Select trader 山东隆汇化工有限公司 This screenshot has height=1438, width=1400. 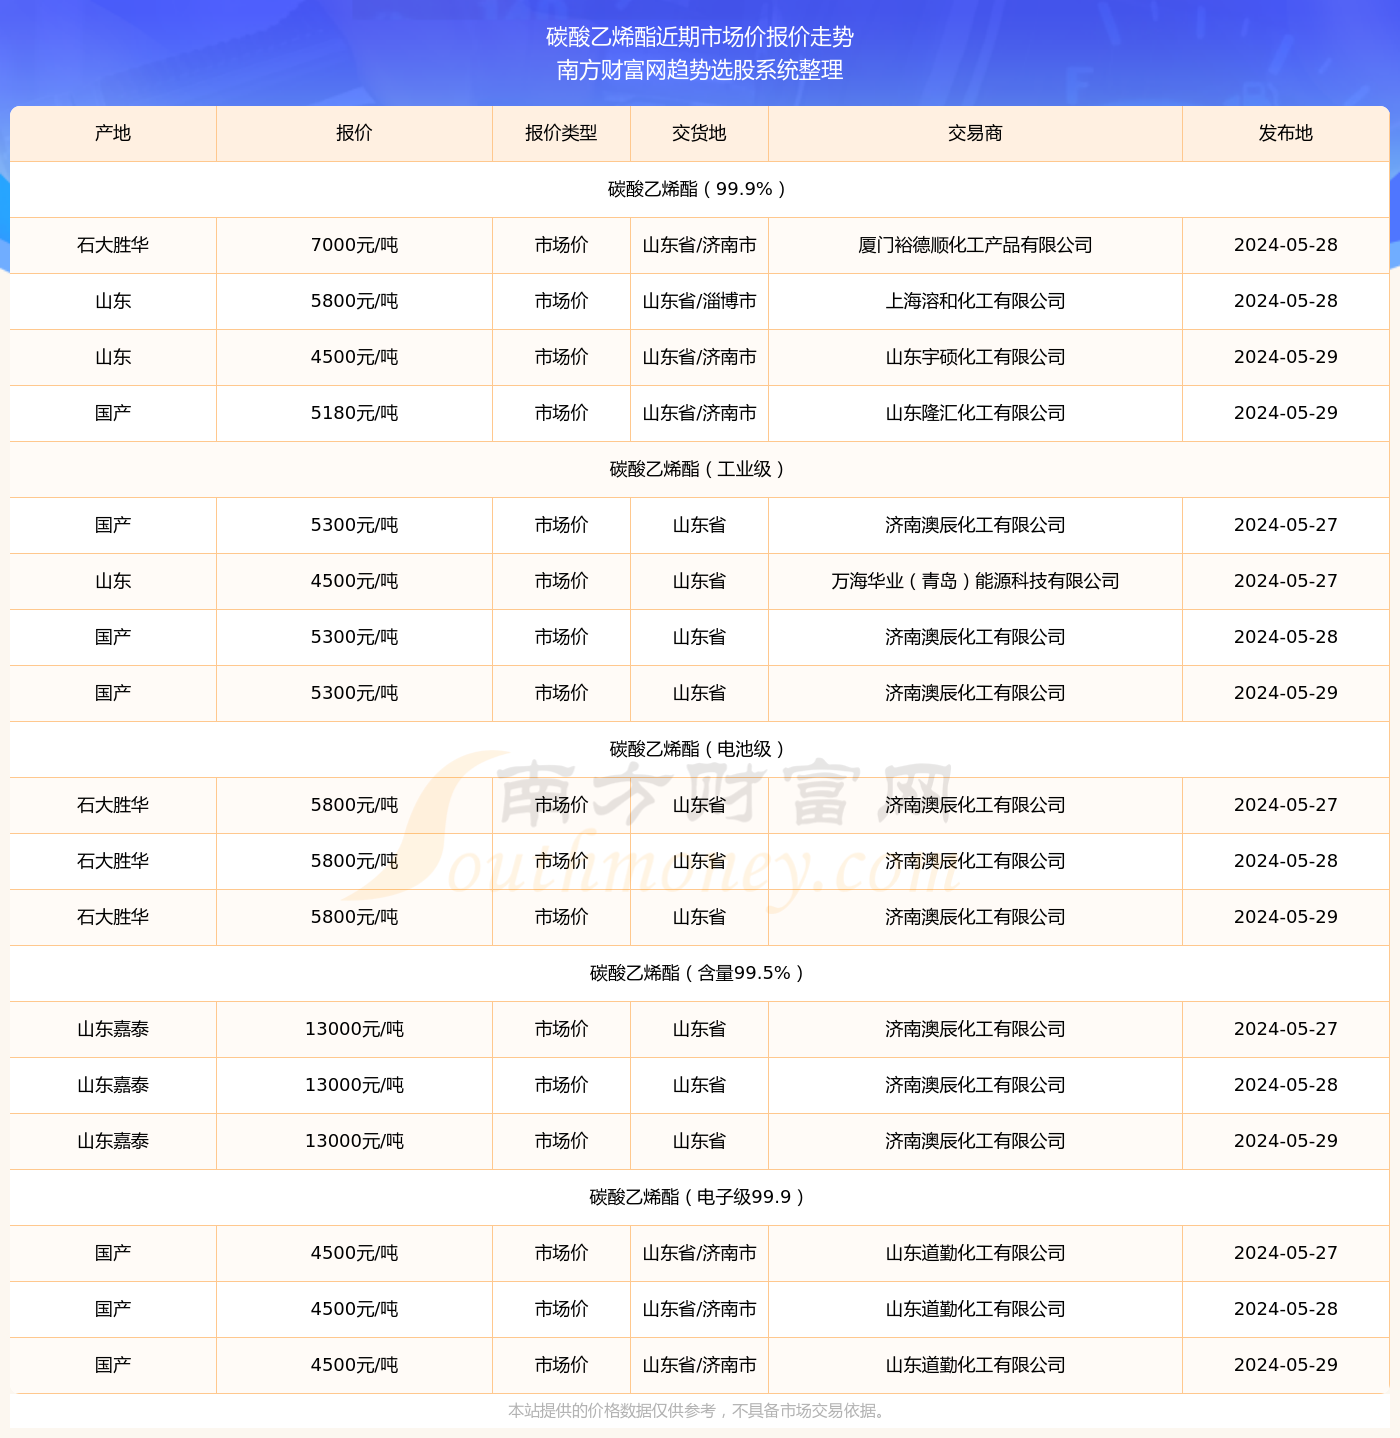(975, 413)
